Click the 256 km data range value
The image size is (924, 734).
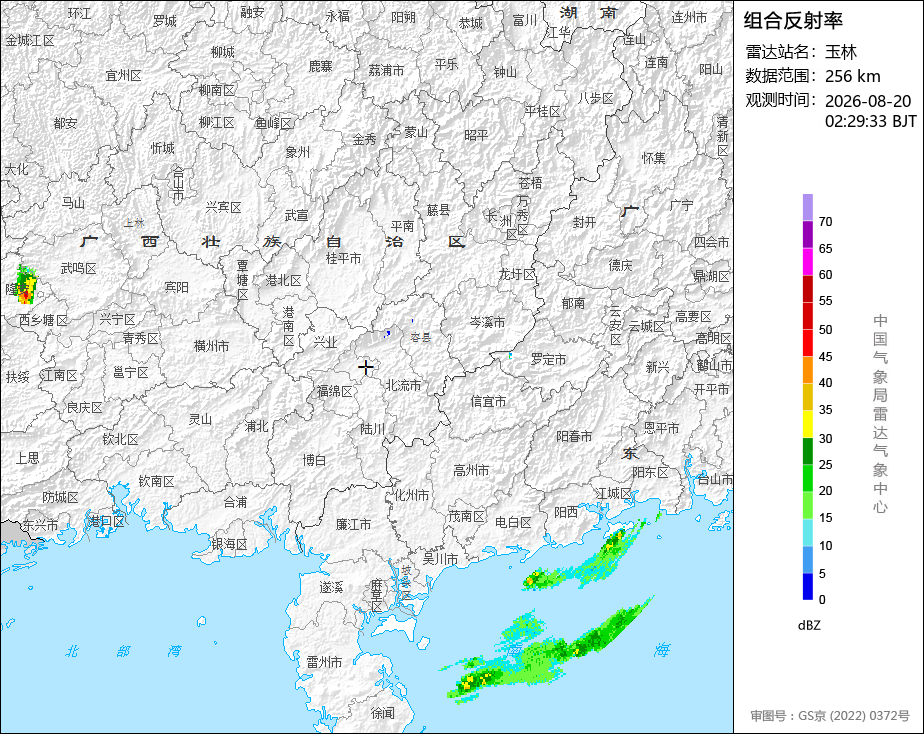(x=852, y=76)
